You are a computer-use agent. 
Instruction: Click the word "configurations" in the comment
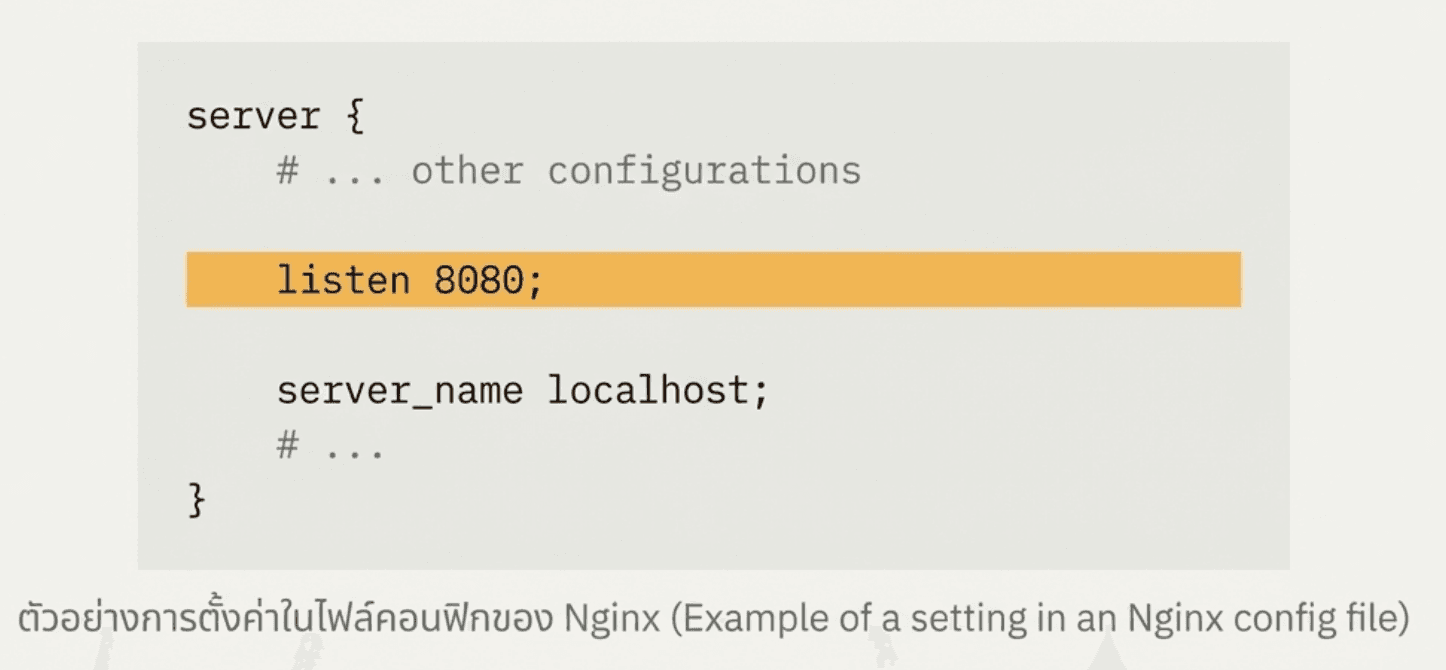[704, 171]
